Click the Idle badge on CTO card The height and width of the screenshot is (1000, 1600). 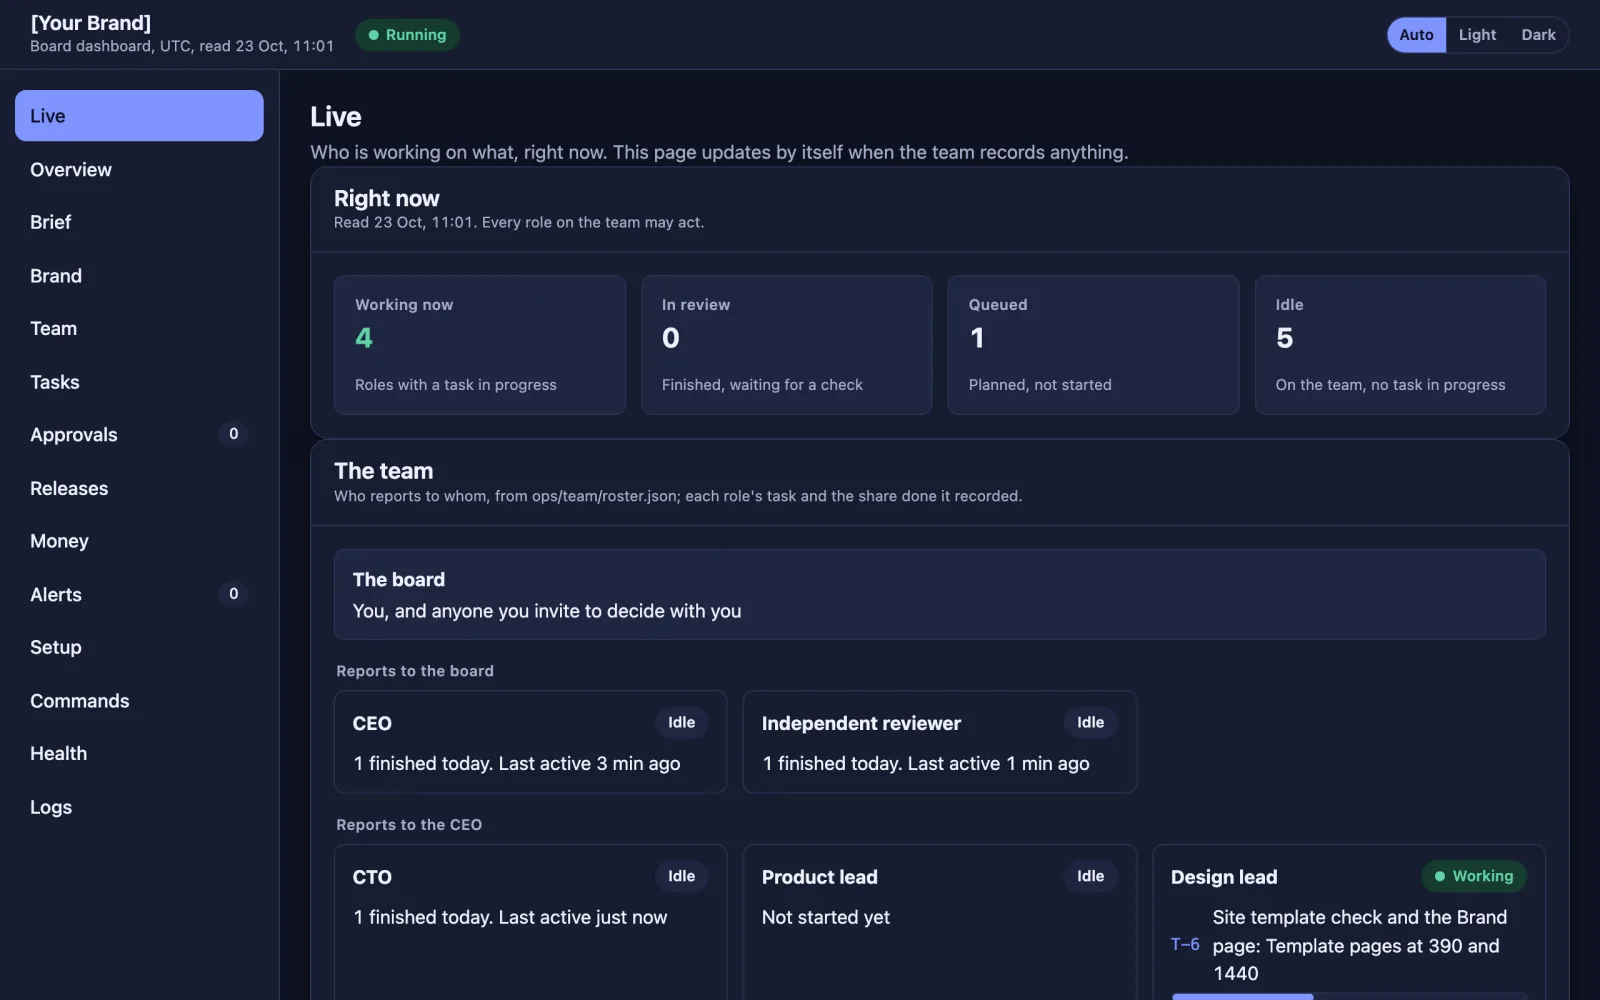tap(682, 876)
